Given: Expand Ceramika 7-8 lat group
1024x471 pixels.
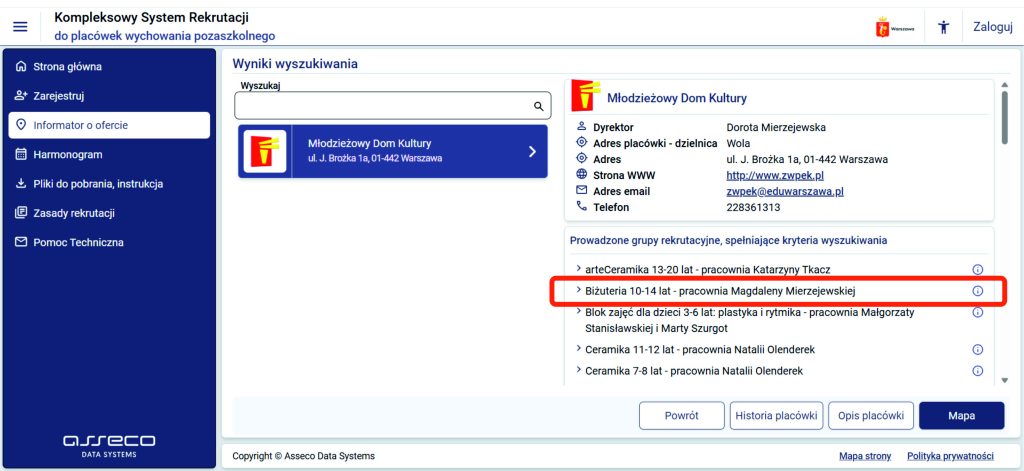Looking at the screenshot, I should pyautogui.click(x=579, y=370).
